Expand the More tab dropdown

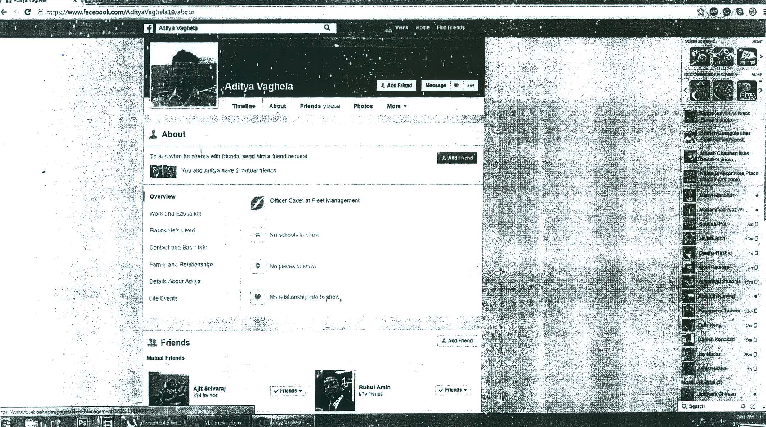coord(396,106)
